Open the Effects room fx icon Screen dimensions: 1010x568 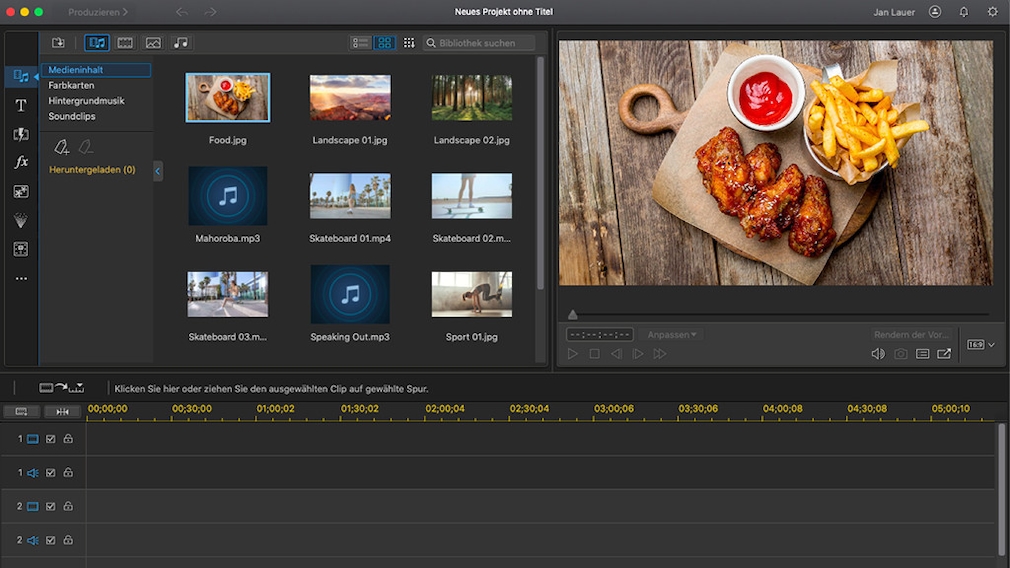[21, 162]
